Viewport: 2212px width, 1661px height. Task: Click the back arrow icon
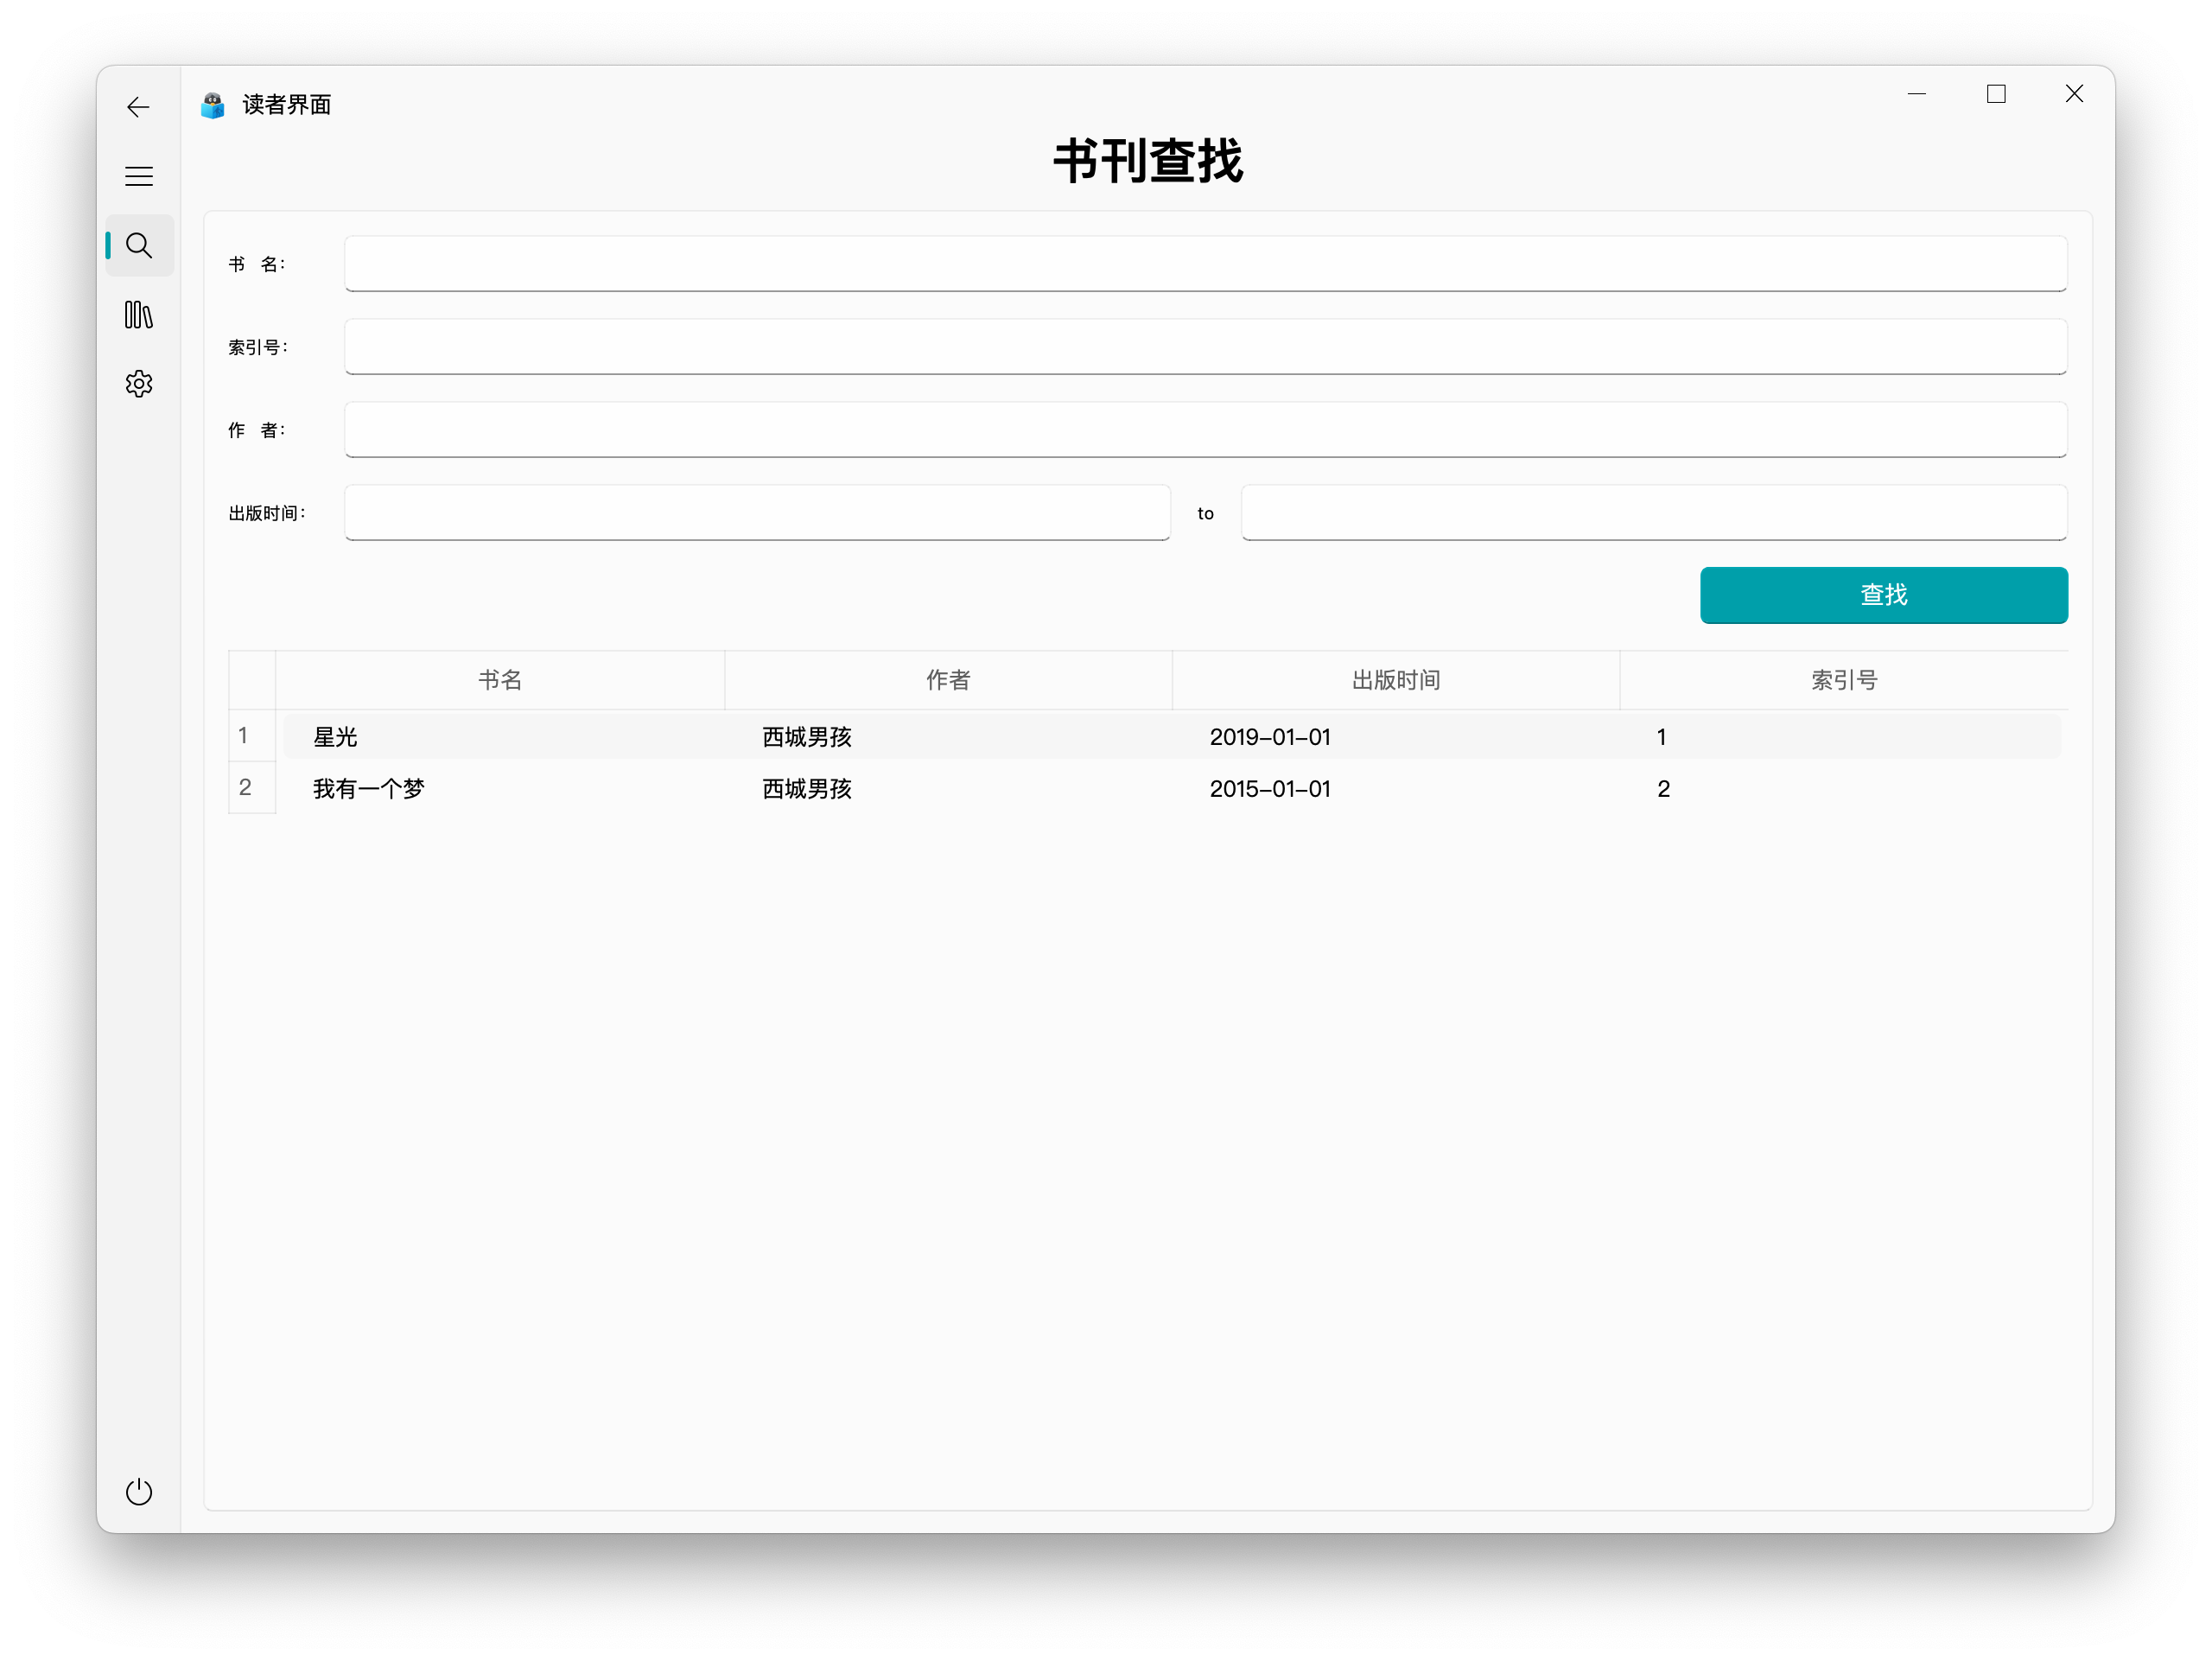coord(138,107)
